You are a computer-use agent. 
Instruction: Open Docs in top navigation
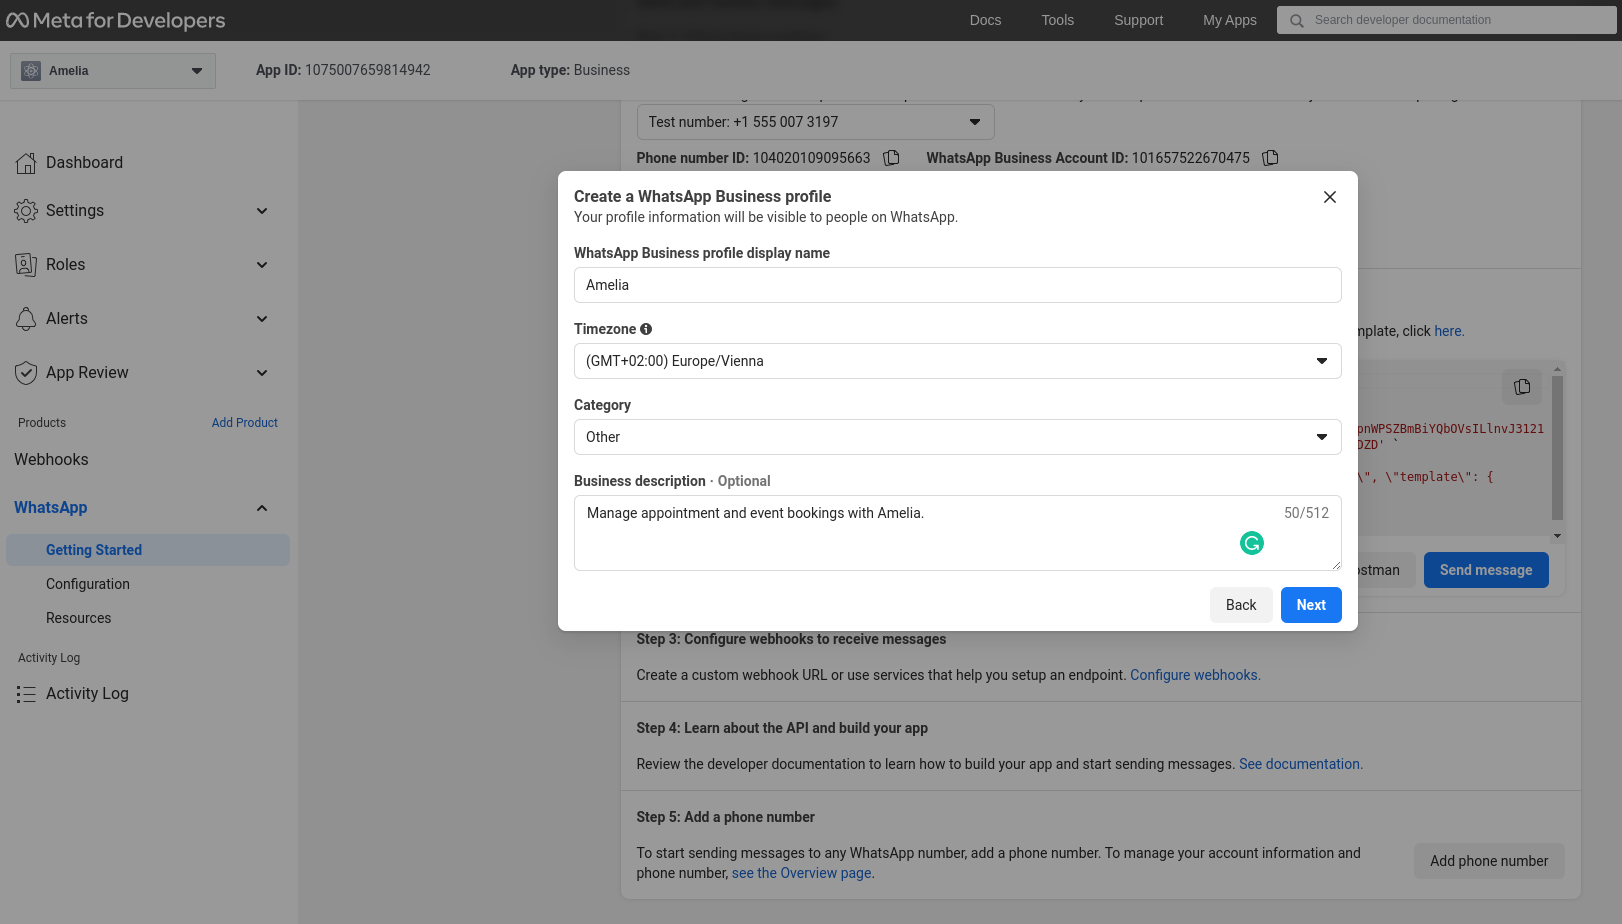tap(985, 20)
